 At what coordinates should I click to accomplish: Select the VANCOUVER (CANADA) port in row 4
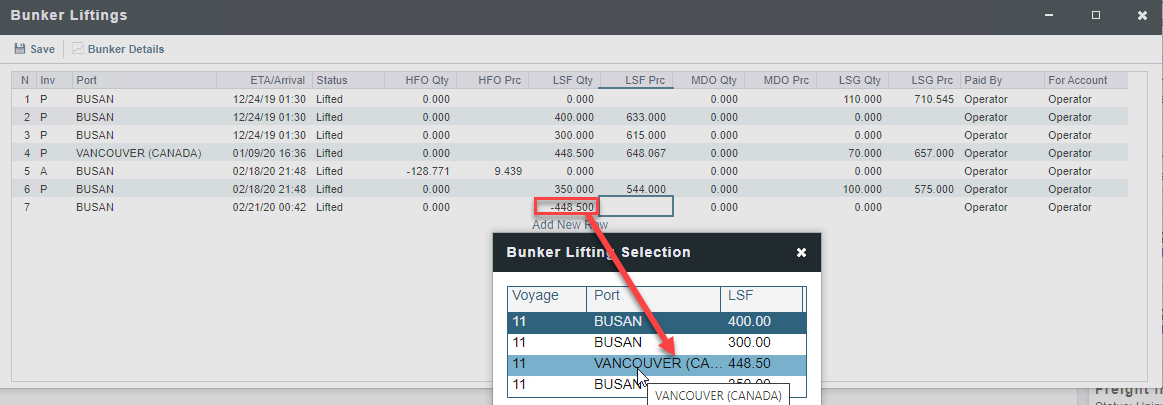(x=138, y=153)
